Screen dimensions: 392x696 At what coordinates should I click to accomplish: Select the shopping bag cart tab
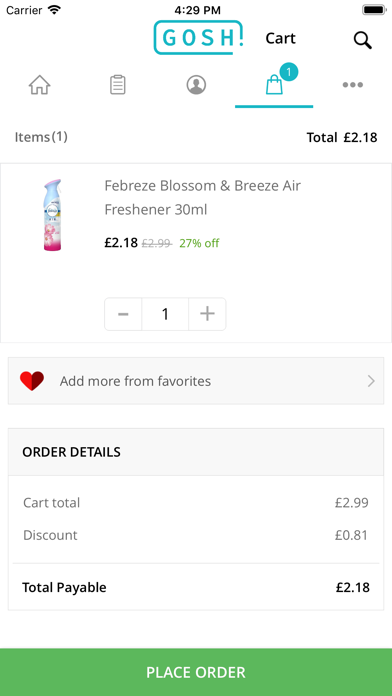point(274,84)
